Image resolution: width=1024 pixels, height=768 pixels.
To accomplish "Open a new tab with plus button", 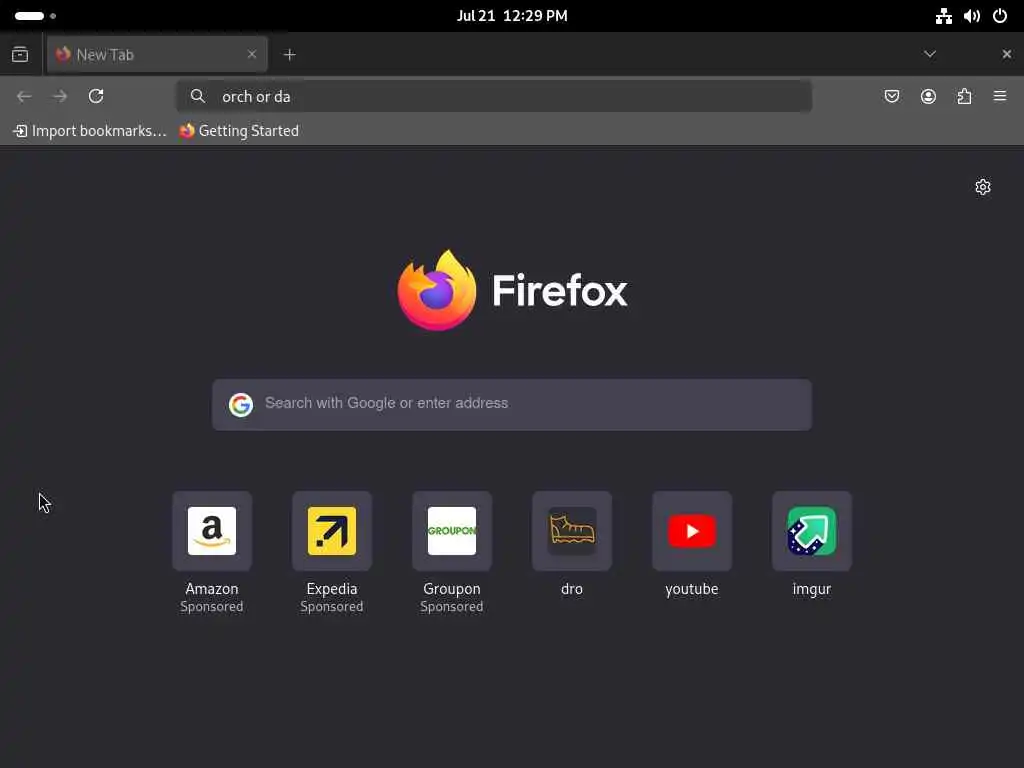I will point(289,55).
